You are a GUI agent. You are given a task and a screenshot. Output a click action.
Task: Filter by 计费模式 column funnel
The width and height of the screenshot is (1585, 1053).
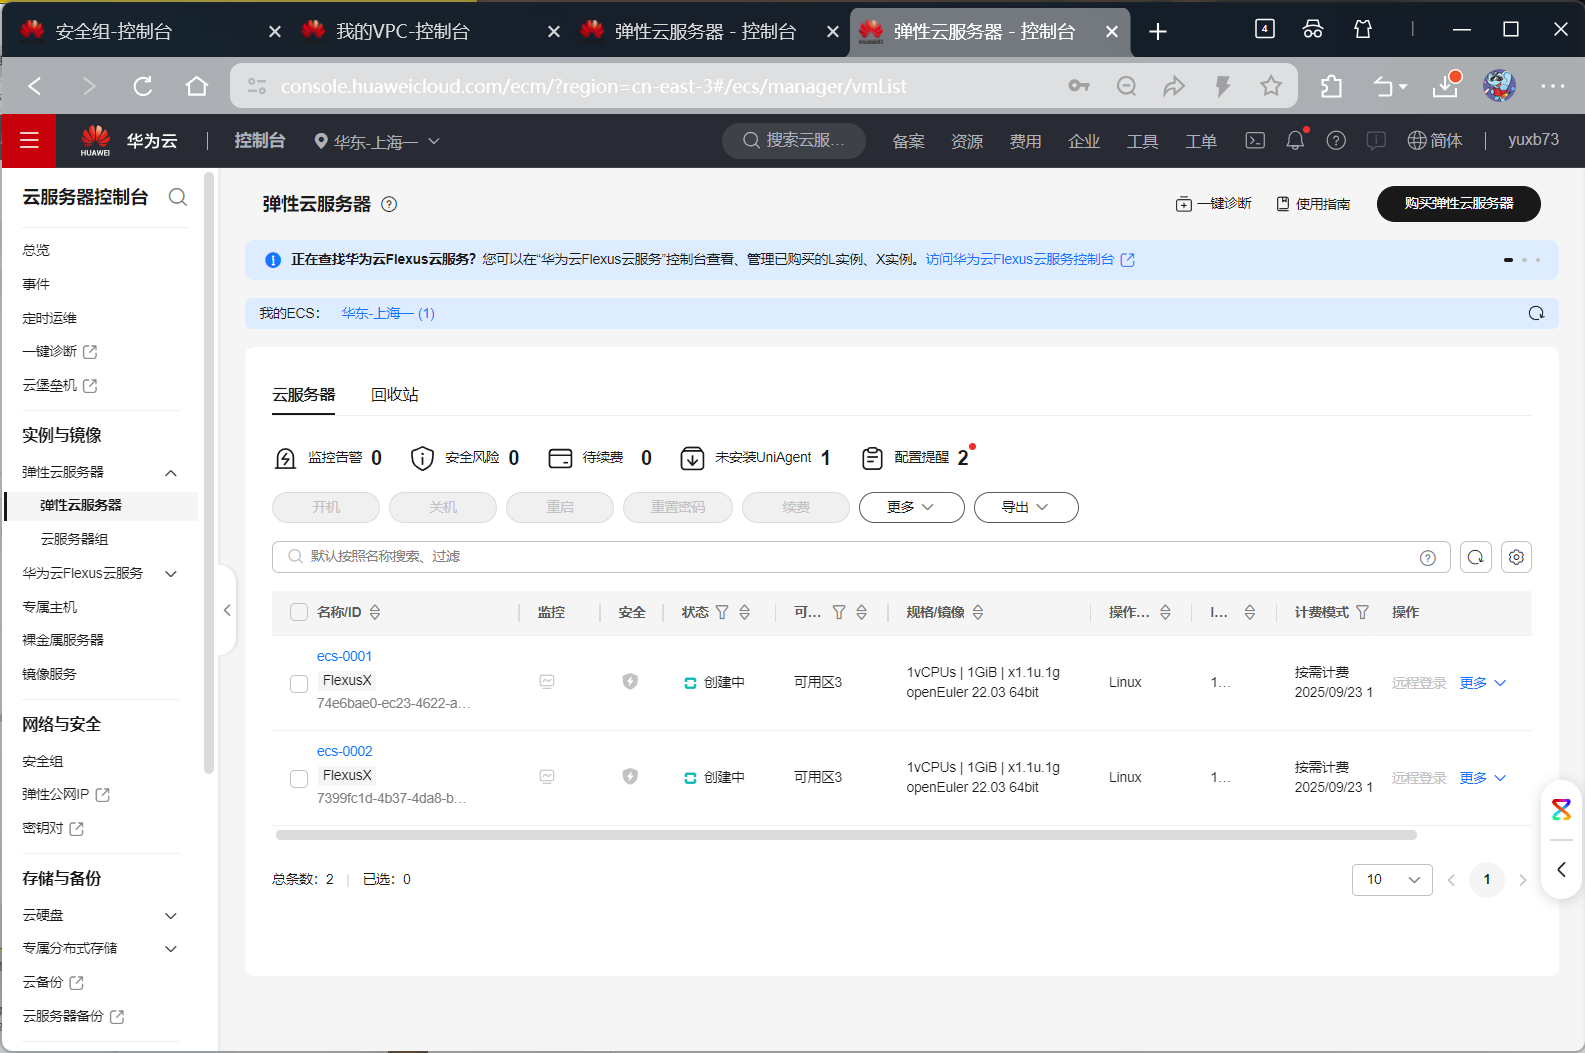point(1362,612)
